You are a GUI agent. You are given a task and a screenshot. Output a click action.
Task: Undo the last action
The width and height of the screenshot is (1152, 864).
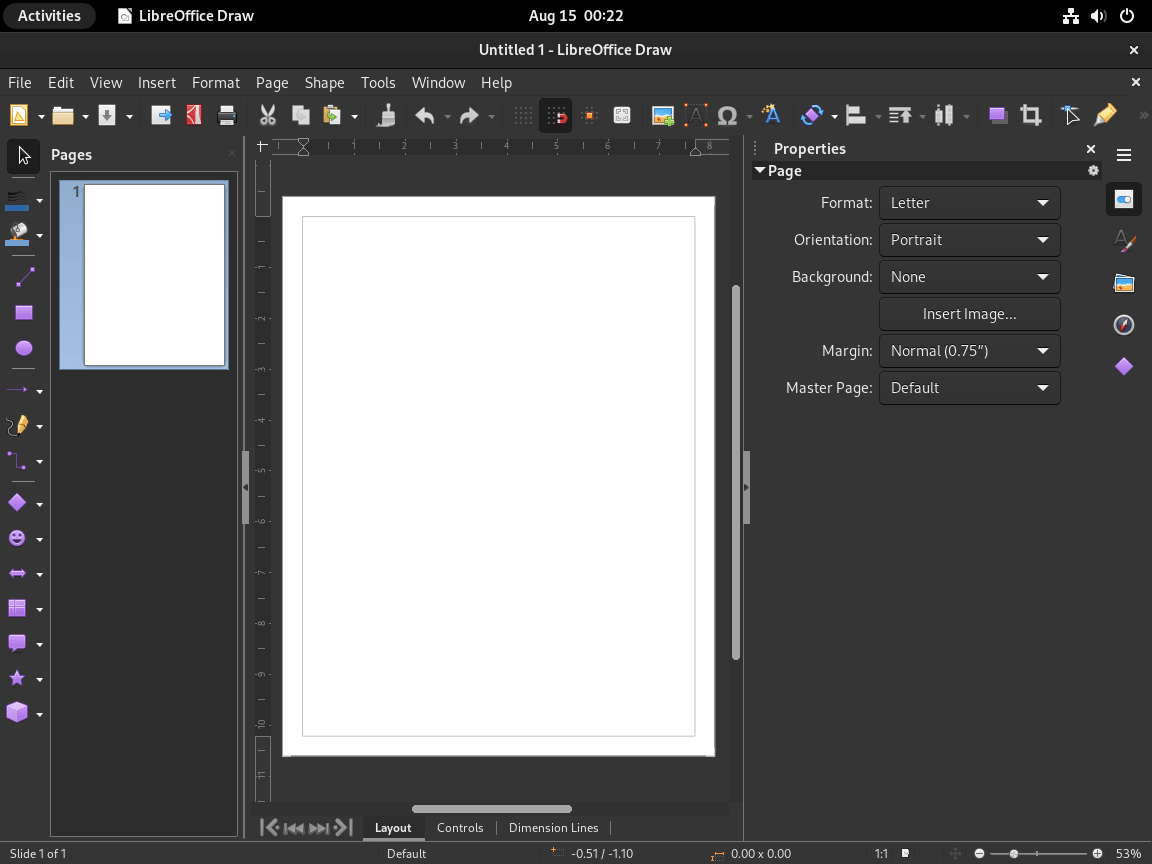click(x=425, y=115)
